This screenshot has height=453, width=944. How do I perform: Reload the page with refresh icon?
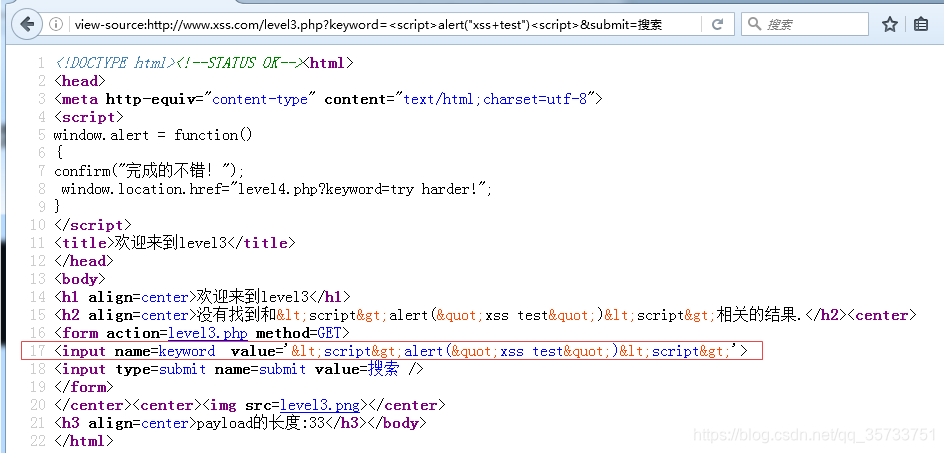(x=717, y=24)
